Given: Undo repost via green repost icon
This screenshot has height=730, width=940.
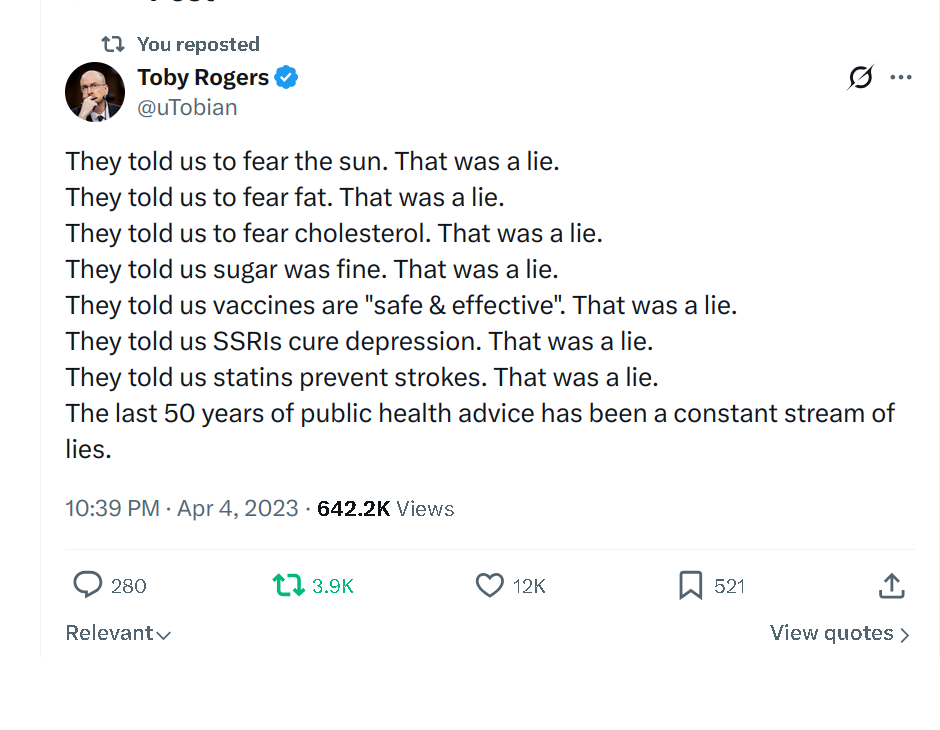Looking at the screenshot, I should click(x=288, y=585).
